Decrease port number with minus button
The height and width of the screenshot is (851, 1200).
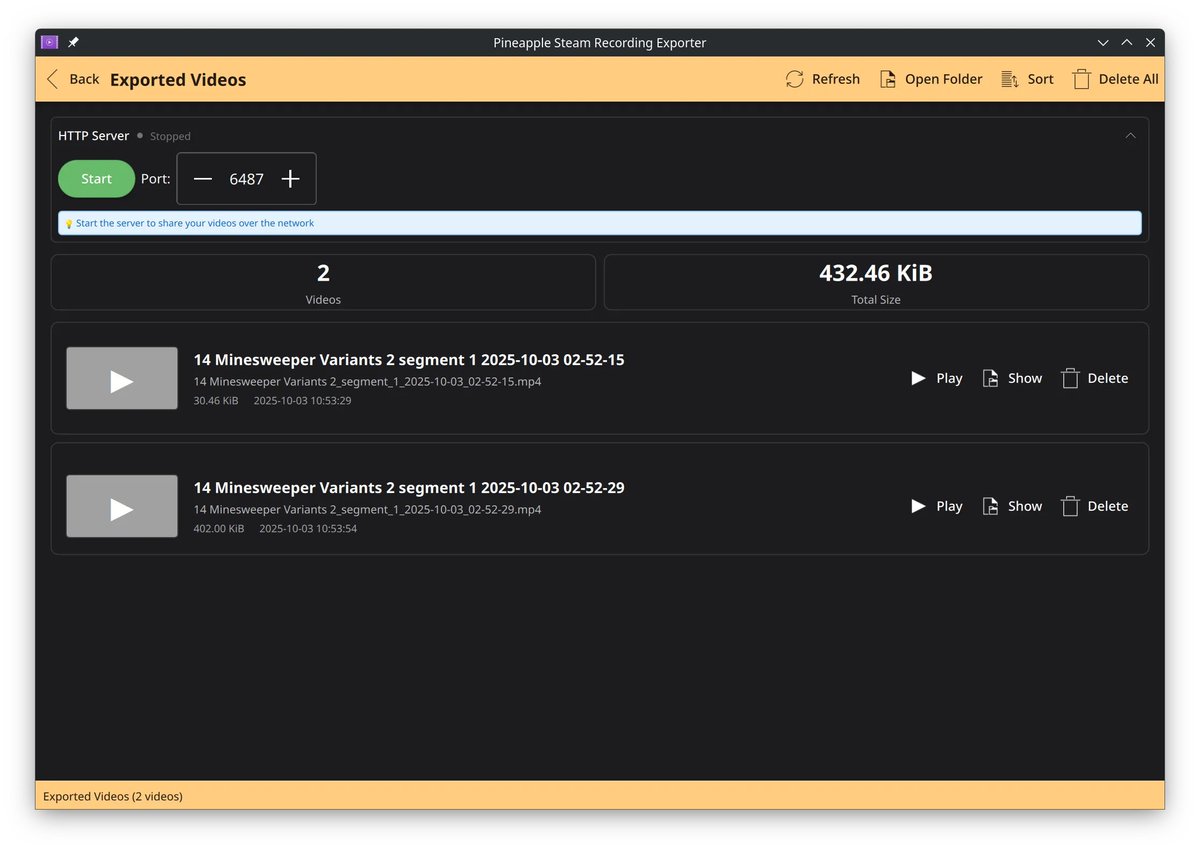[203, 179]
